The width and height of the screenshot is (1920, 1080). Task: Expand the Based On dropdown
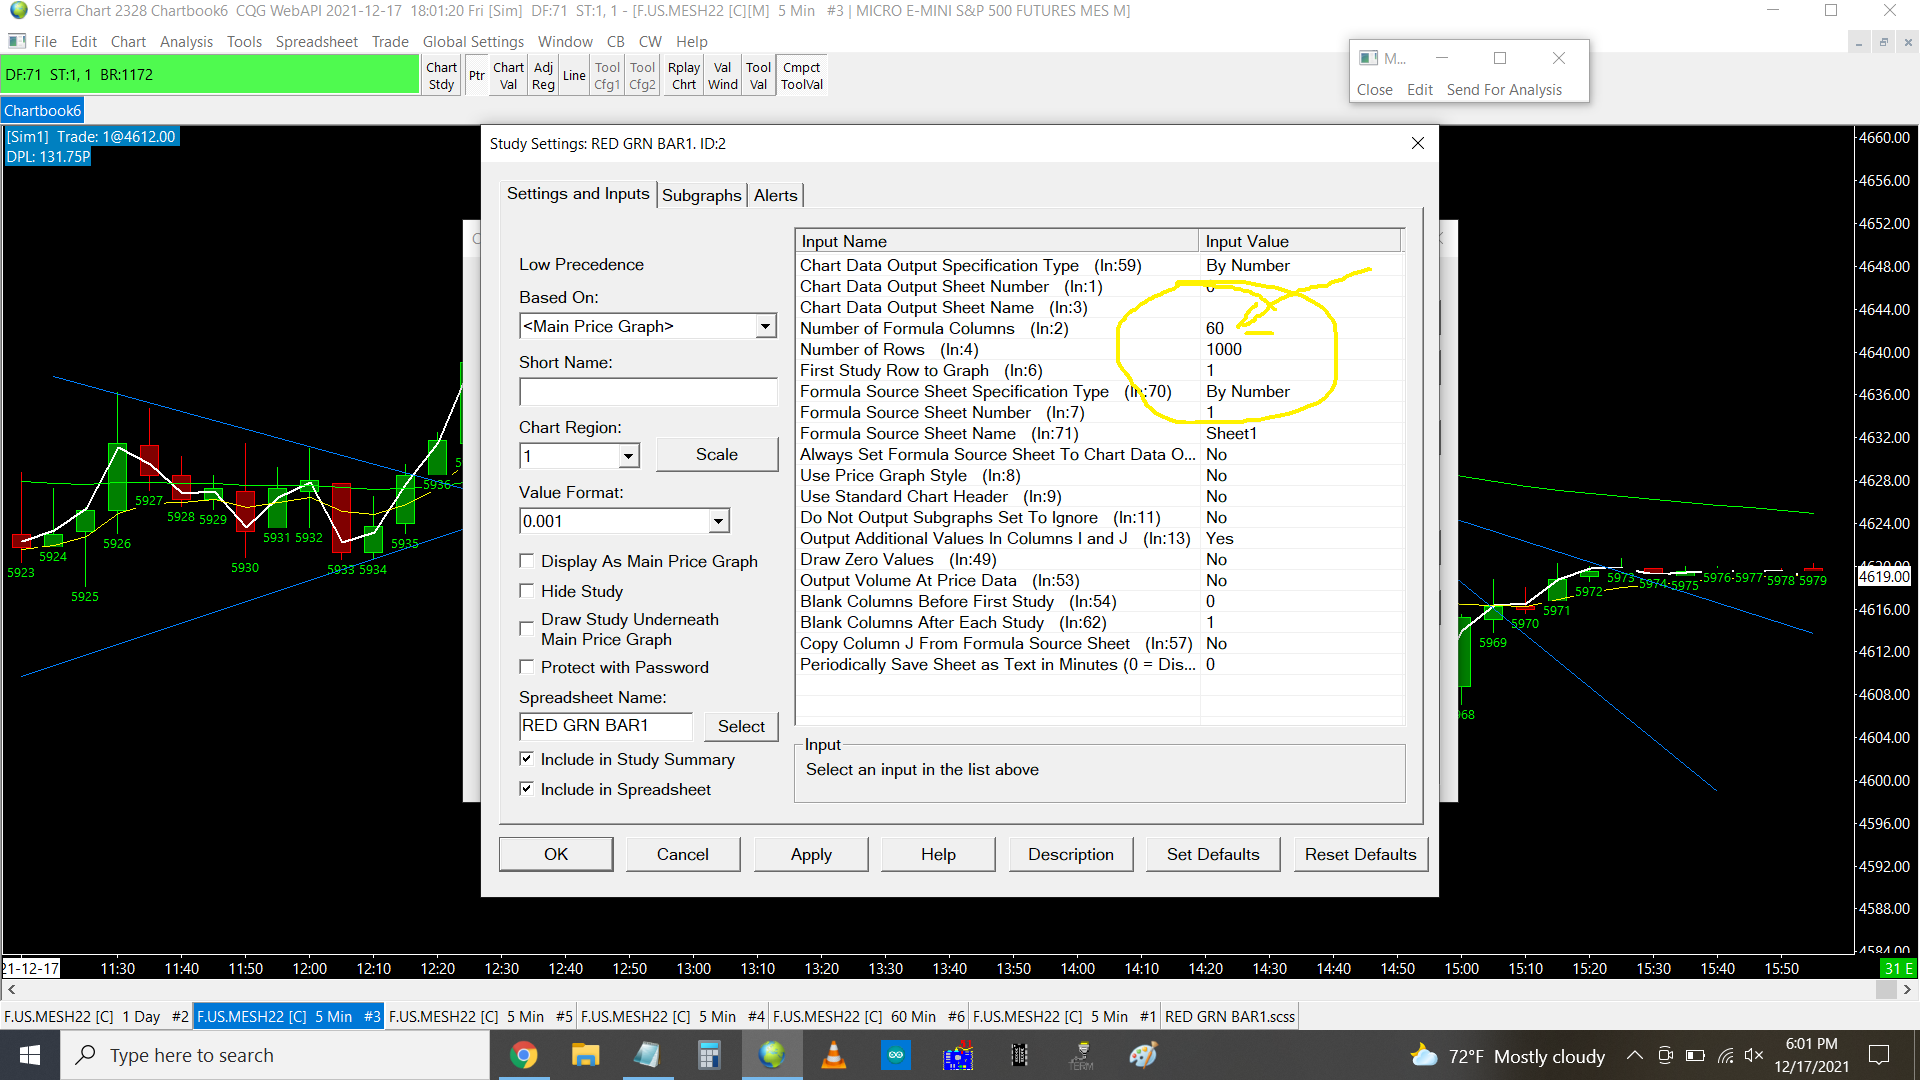pyautogui.click(x=765, y=326)
